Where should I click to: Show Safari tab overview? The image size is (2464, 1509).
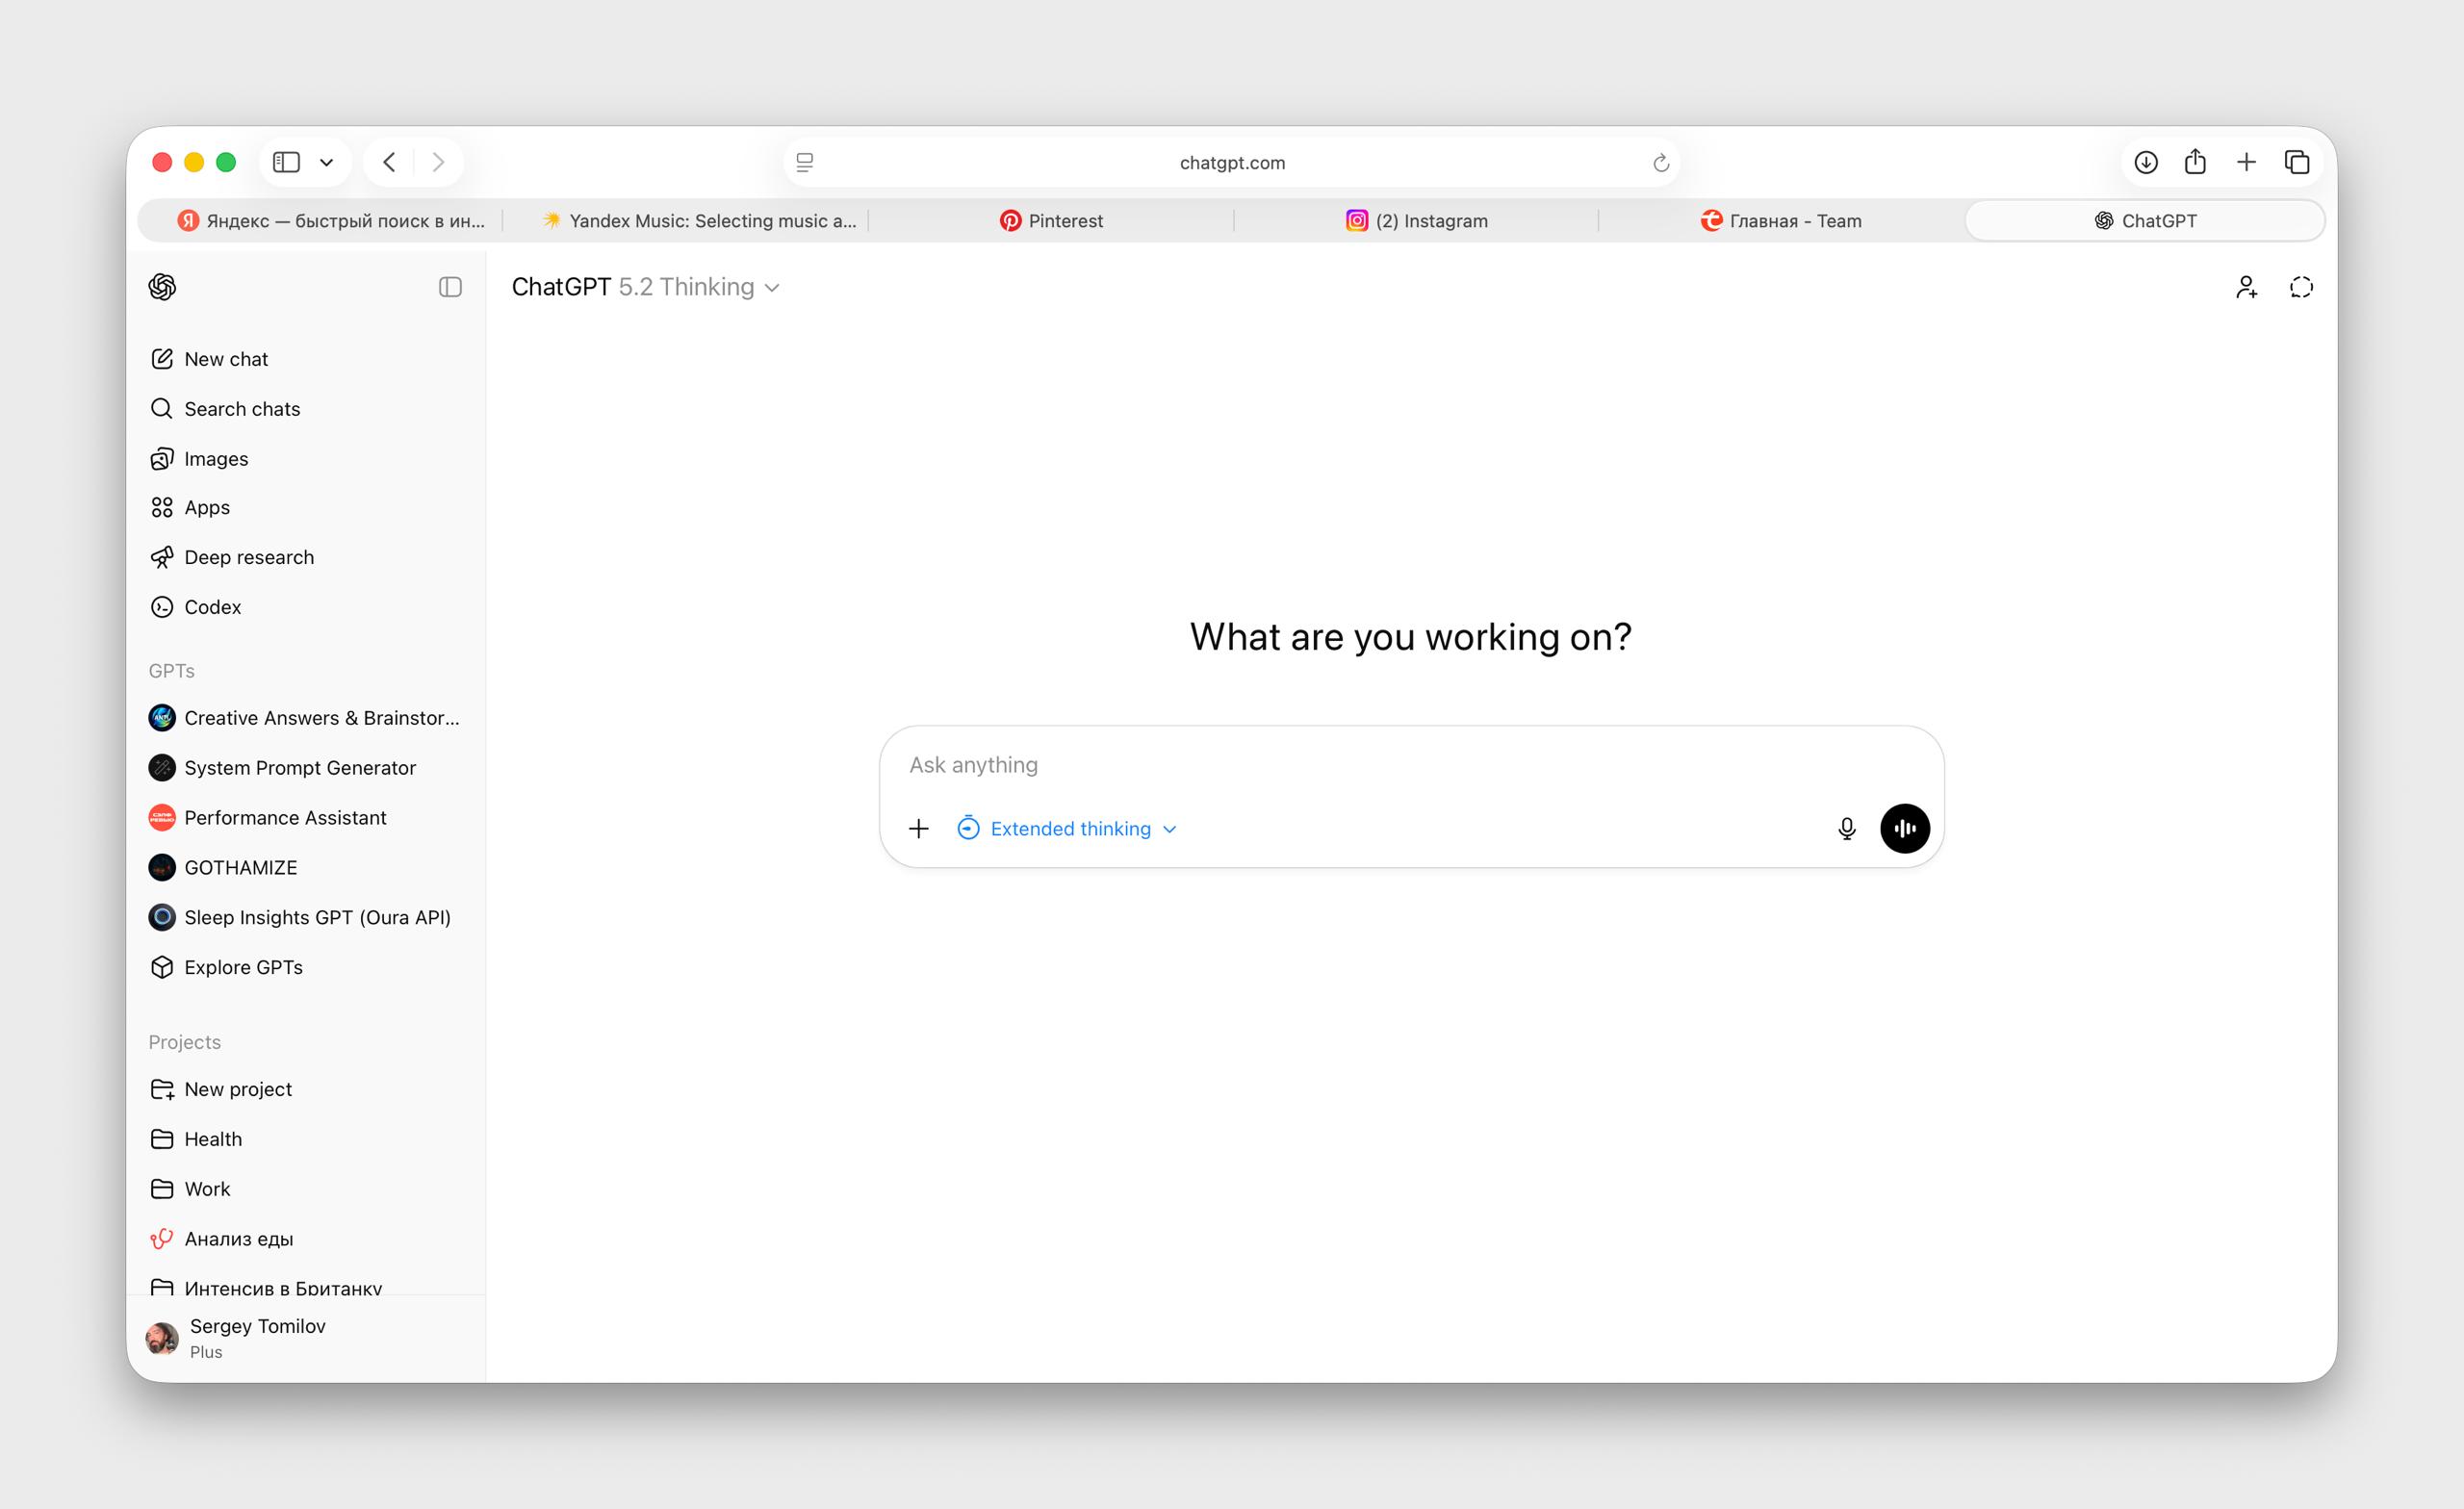[x=2297, y=162]
